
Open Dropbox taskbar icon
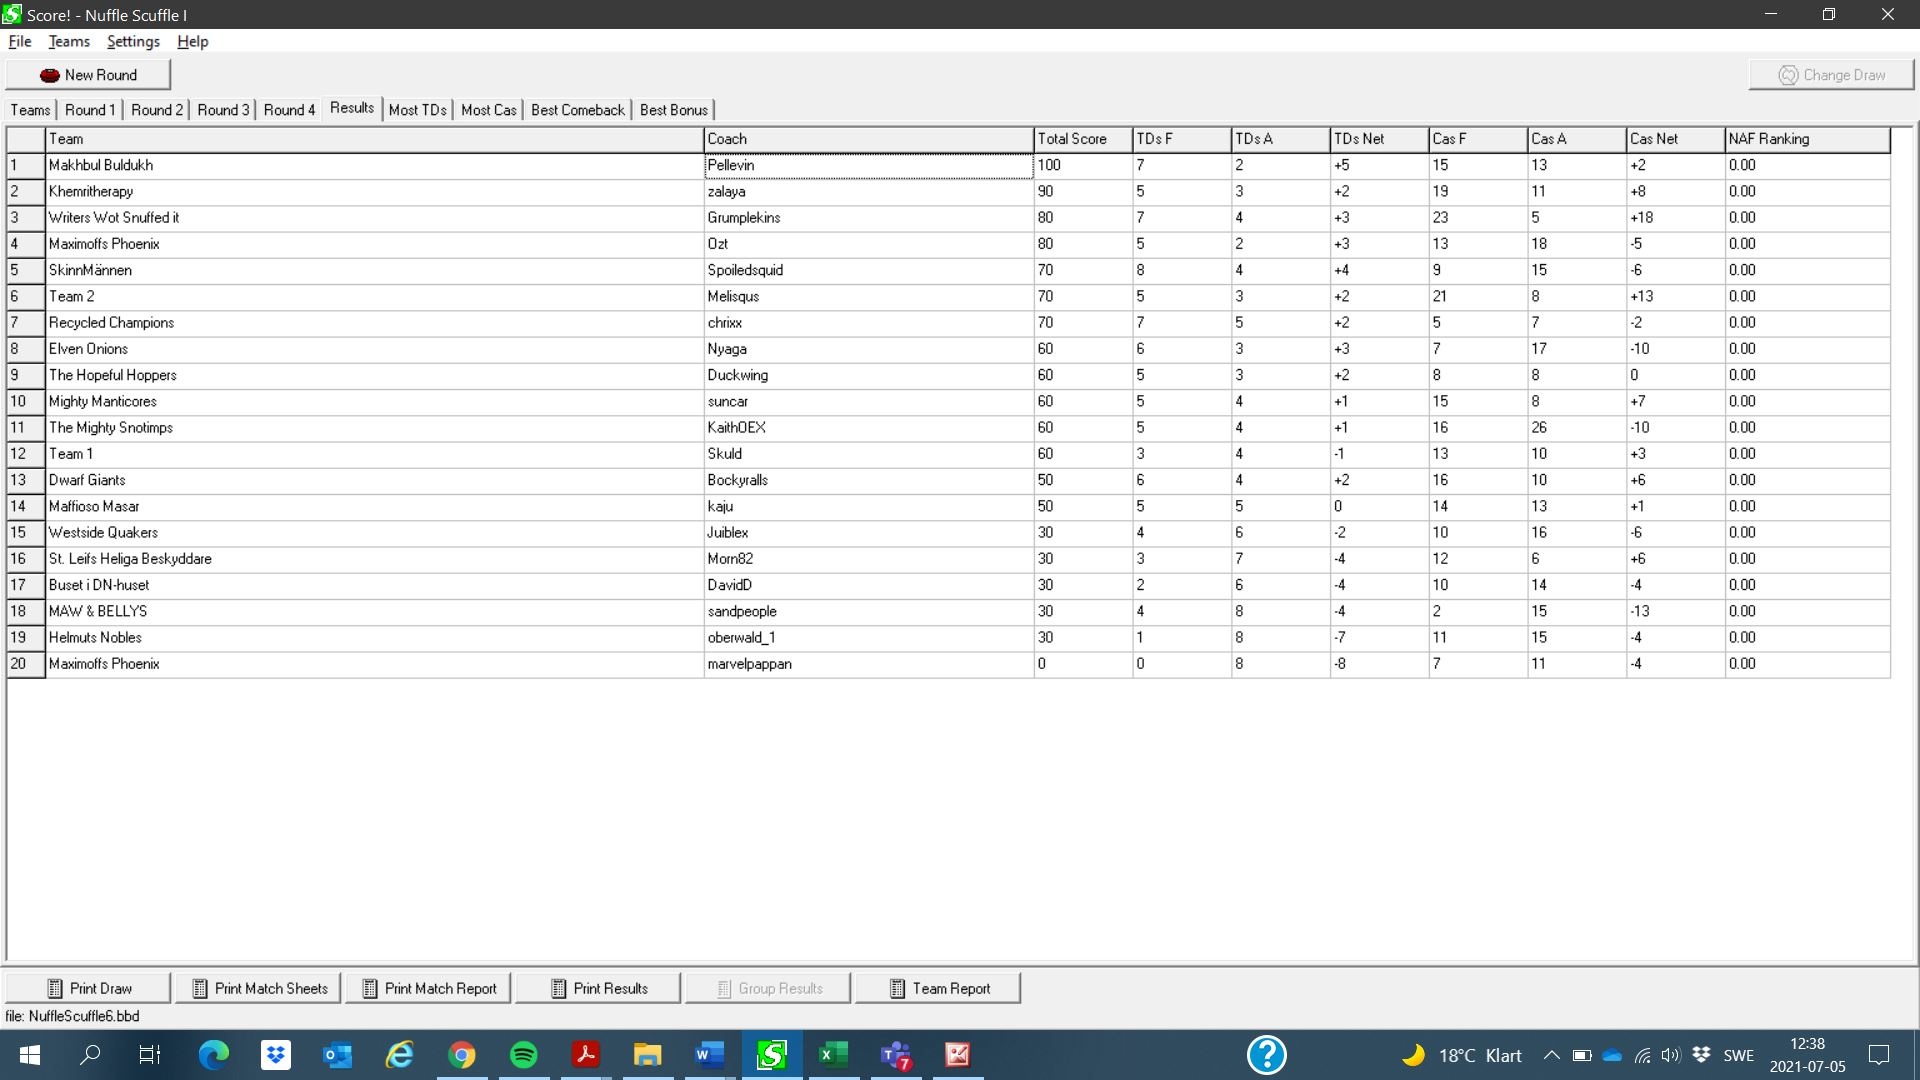click(275, 1055)
